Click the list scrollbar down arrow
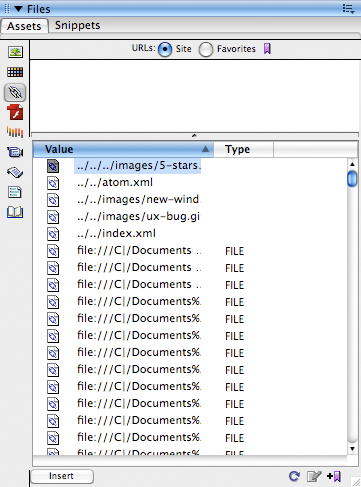This screenshot has width=361, height=487. coord(352,449)
